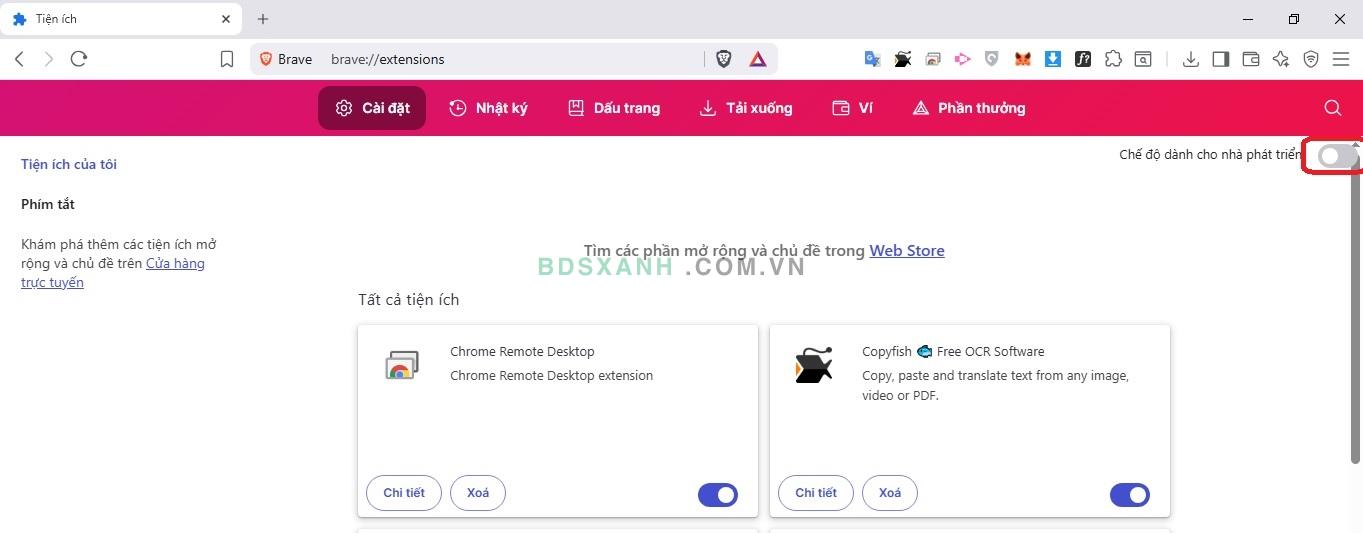Click the Chrome Remote Desktop extension description

(552, 376)
